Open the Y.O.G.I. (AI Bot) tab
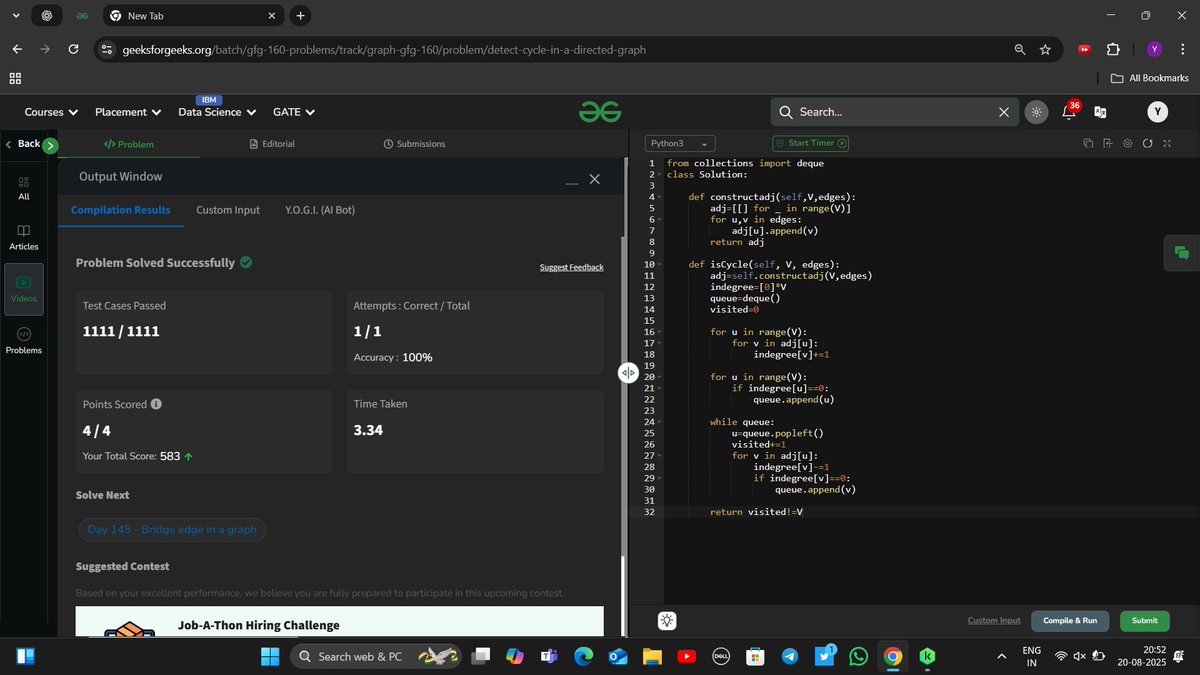This screenshot has width=1200, height=675. [320, 210]
